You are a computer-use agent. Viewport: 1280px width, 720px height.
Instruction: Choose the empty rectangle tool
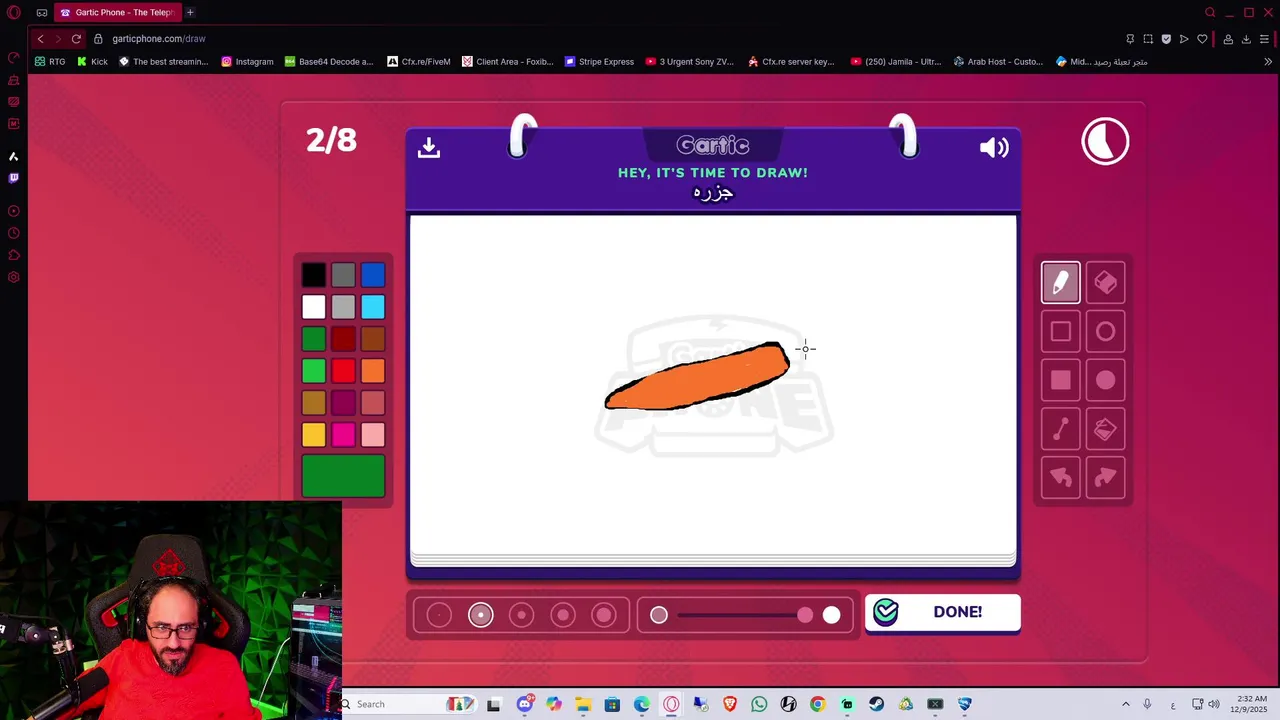point(1061,331)
